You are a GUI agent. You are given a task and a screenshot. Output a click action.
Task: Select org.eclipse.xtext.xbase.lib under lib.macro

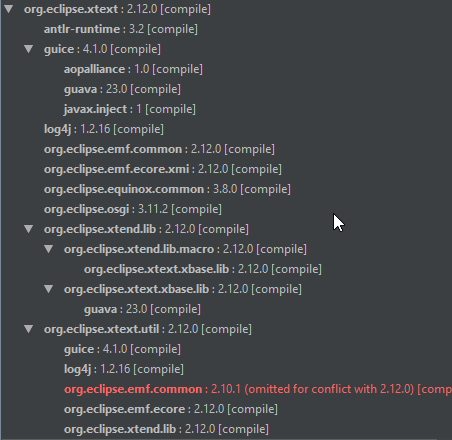[203, 269]
